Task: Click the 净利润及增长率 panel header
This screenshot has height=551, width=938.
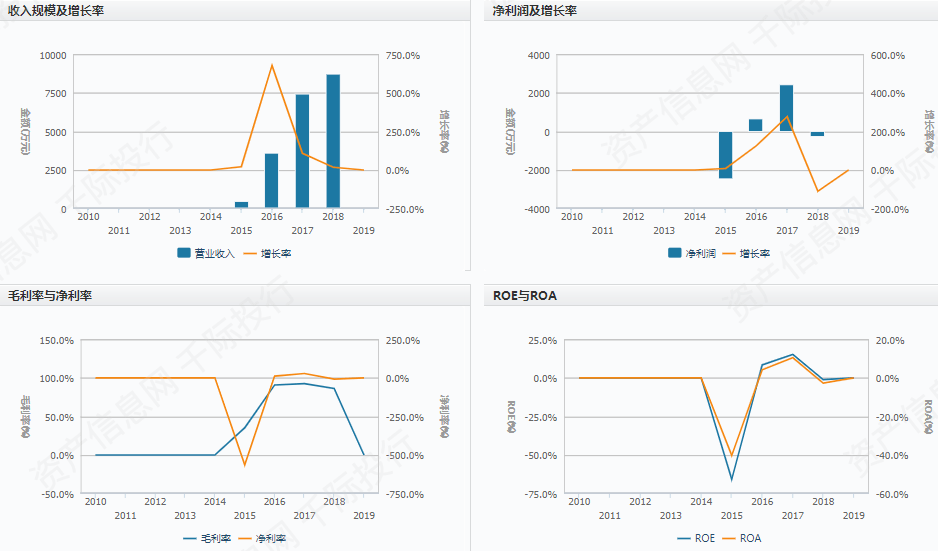Action: click(535, 10)
